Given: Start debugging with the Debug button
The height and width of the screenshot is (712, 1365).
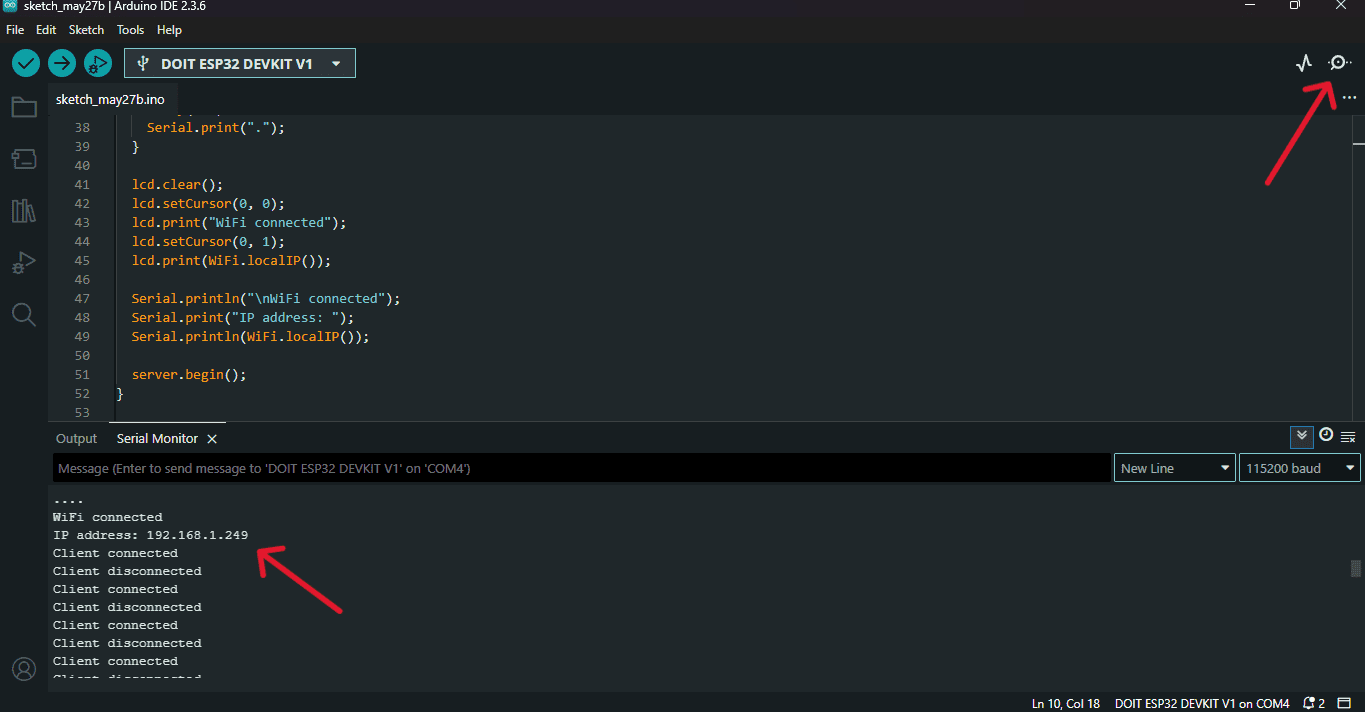Looking at the screenshot, I should 98,63.
